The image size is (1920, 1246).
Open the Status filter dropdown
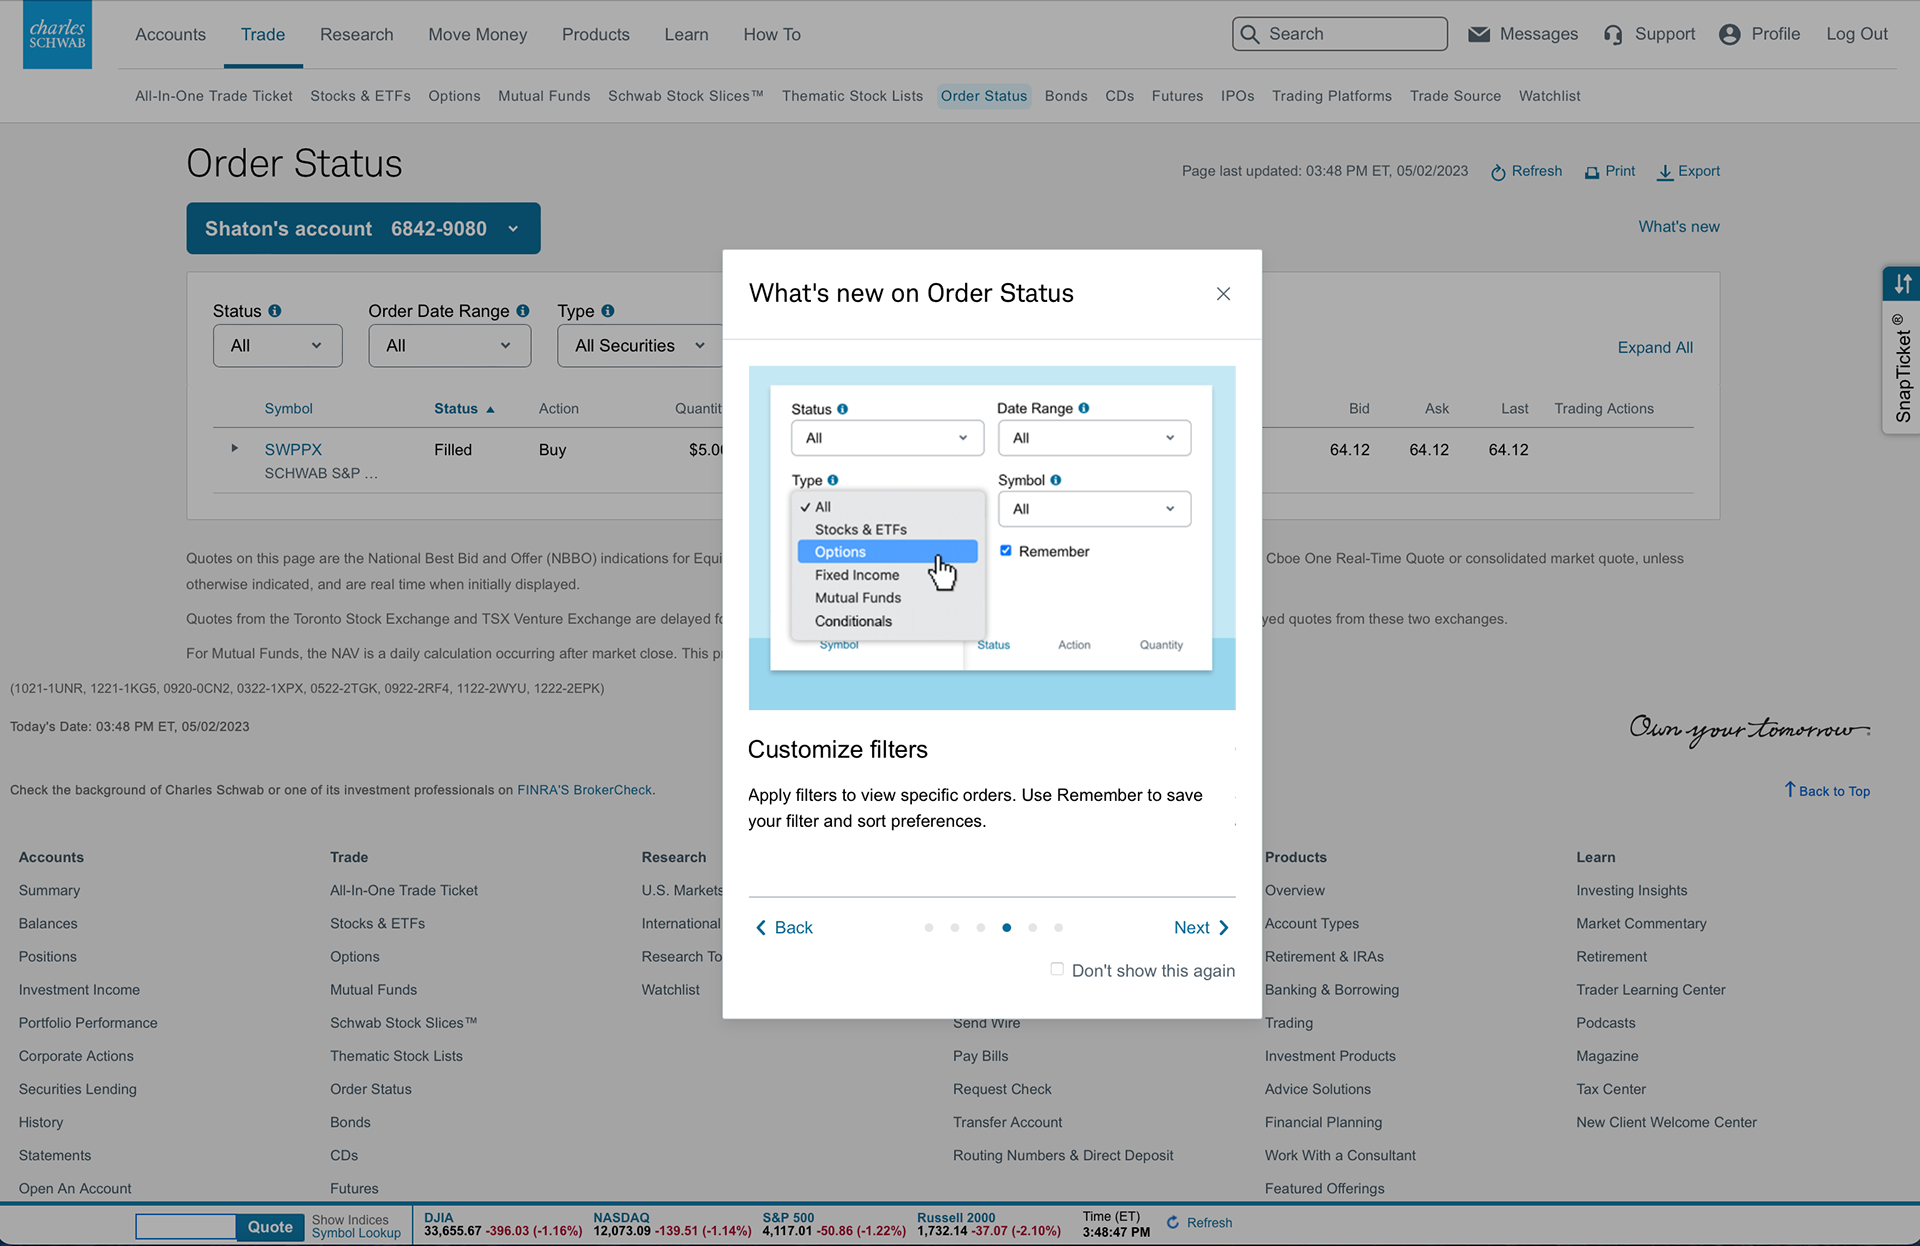(x=277, y=346)
